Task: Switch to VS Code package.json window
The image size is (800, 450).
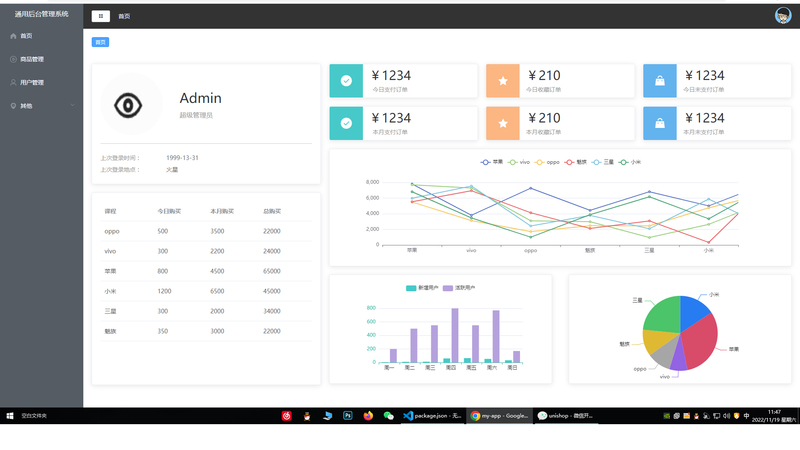Action: click(432, 416)
